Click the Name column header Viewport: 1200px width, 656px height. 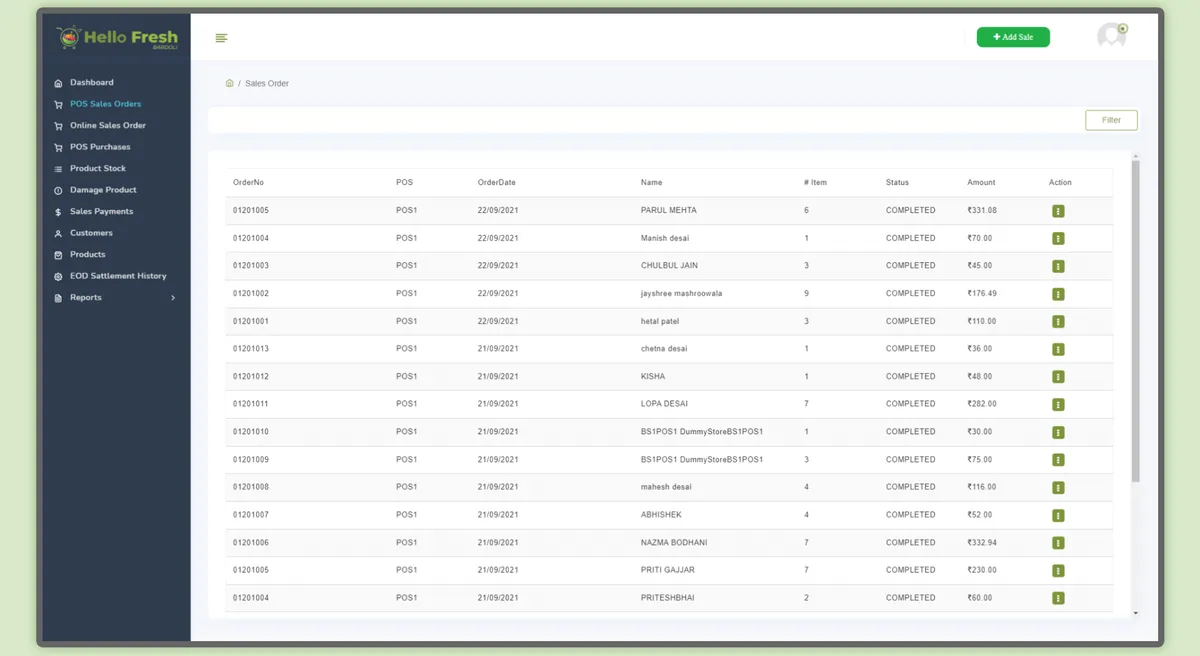[x=651, y=183]
